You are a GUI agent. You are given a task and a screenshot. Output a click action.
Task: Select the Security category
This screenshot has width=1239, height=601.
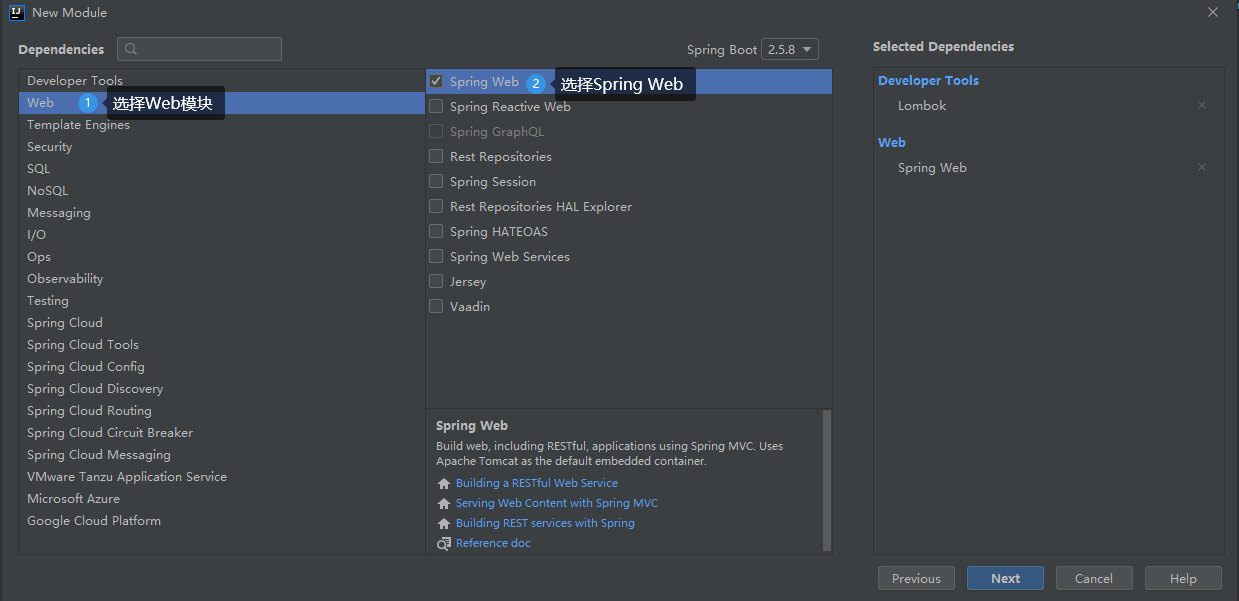(x=222, y=147)
